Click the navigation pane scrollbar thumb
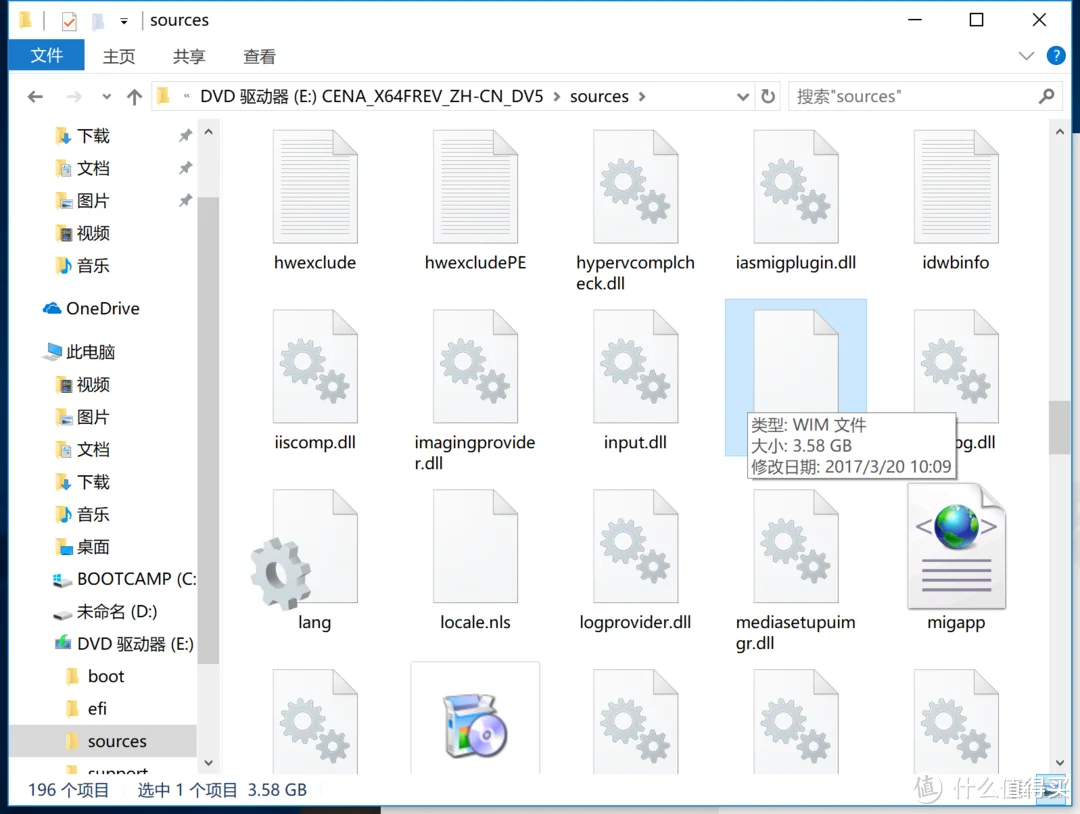Screen dimensions: 1080x814 tap(208, 430)
